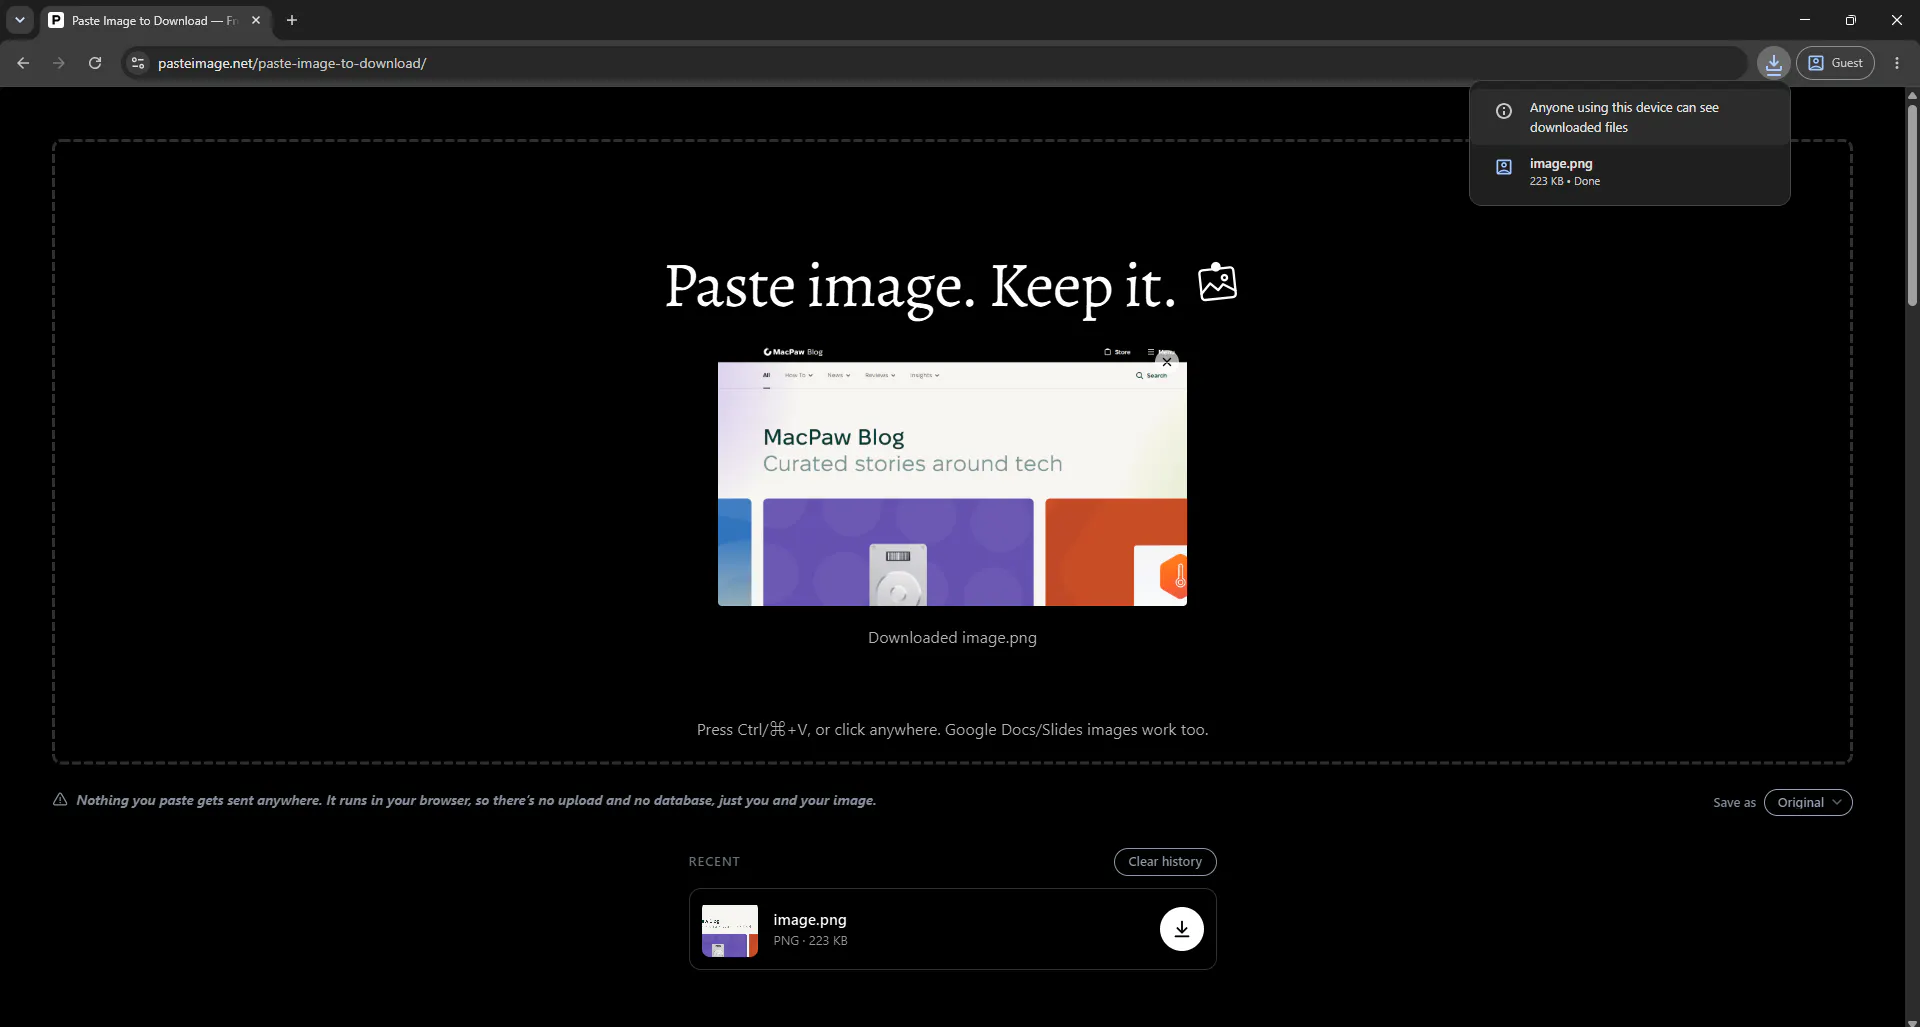
Task: Click the Chrome downloads toolbar icon
Action: (1773, 63)
